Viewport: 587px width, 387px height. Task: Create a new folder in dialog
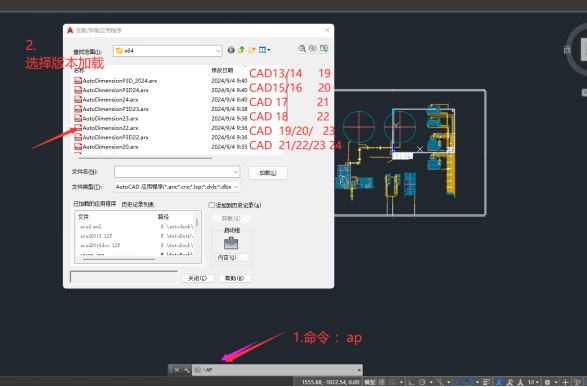(x=252, y=50)
